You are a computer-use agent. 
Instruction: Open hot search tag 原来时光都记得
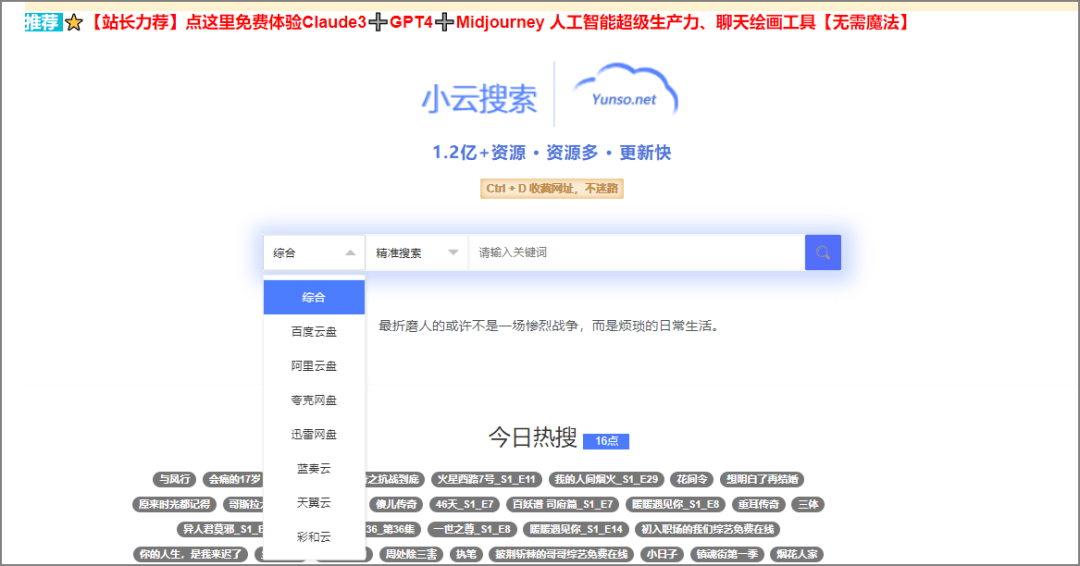(x=174, y=504)
